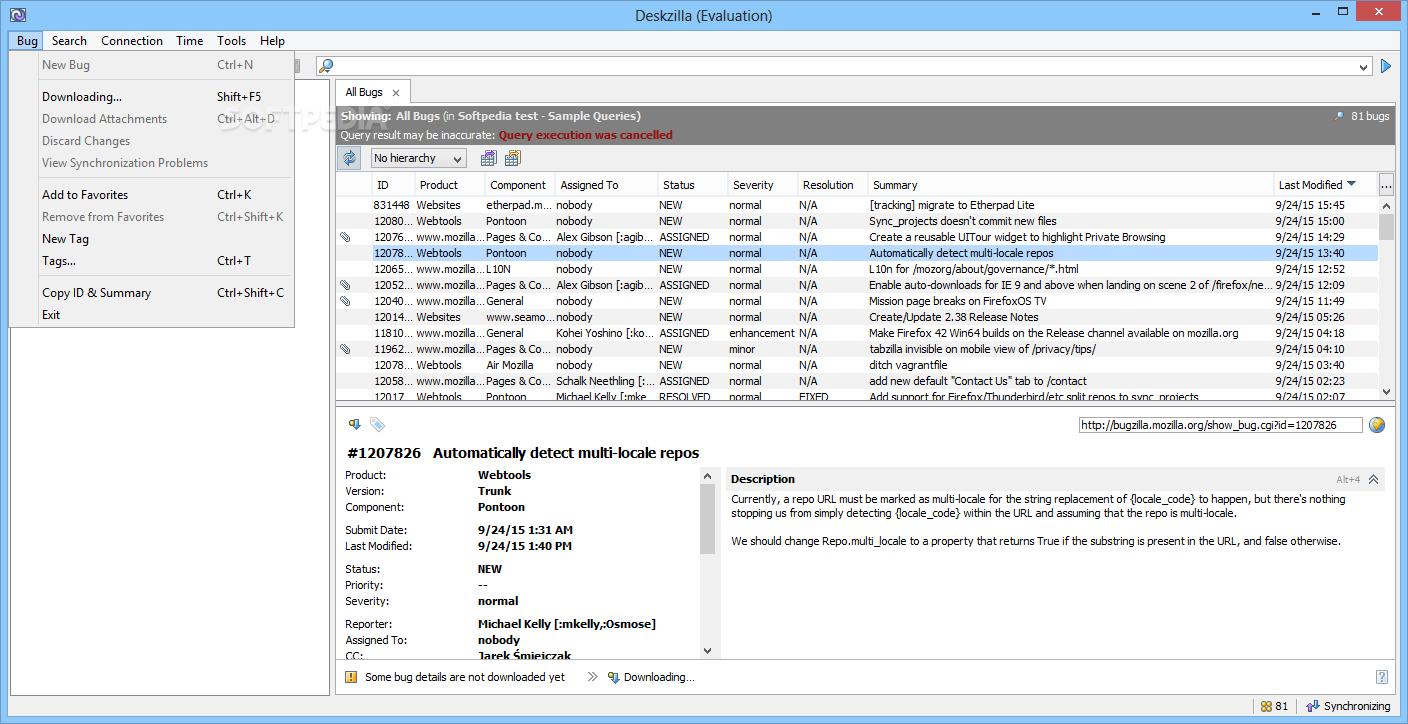The height and width of the screenshot is (724, 1408).
Task: Choose New Tag in the Bug menu
Action: [152, 239]
